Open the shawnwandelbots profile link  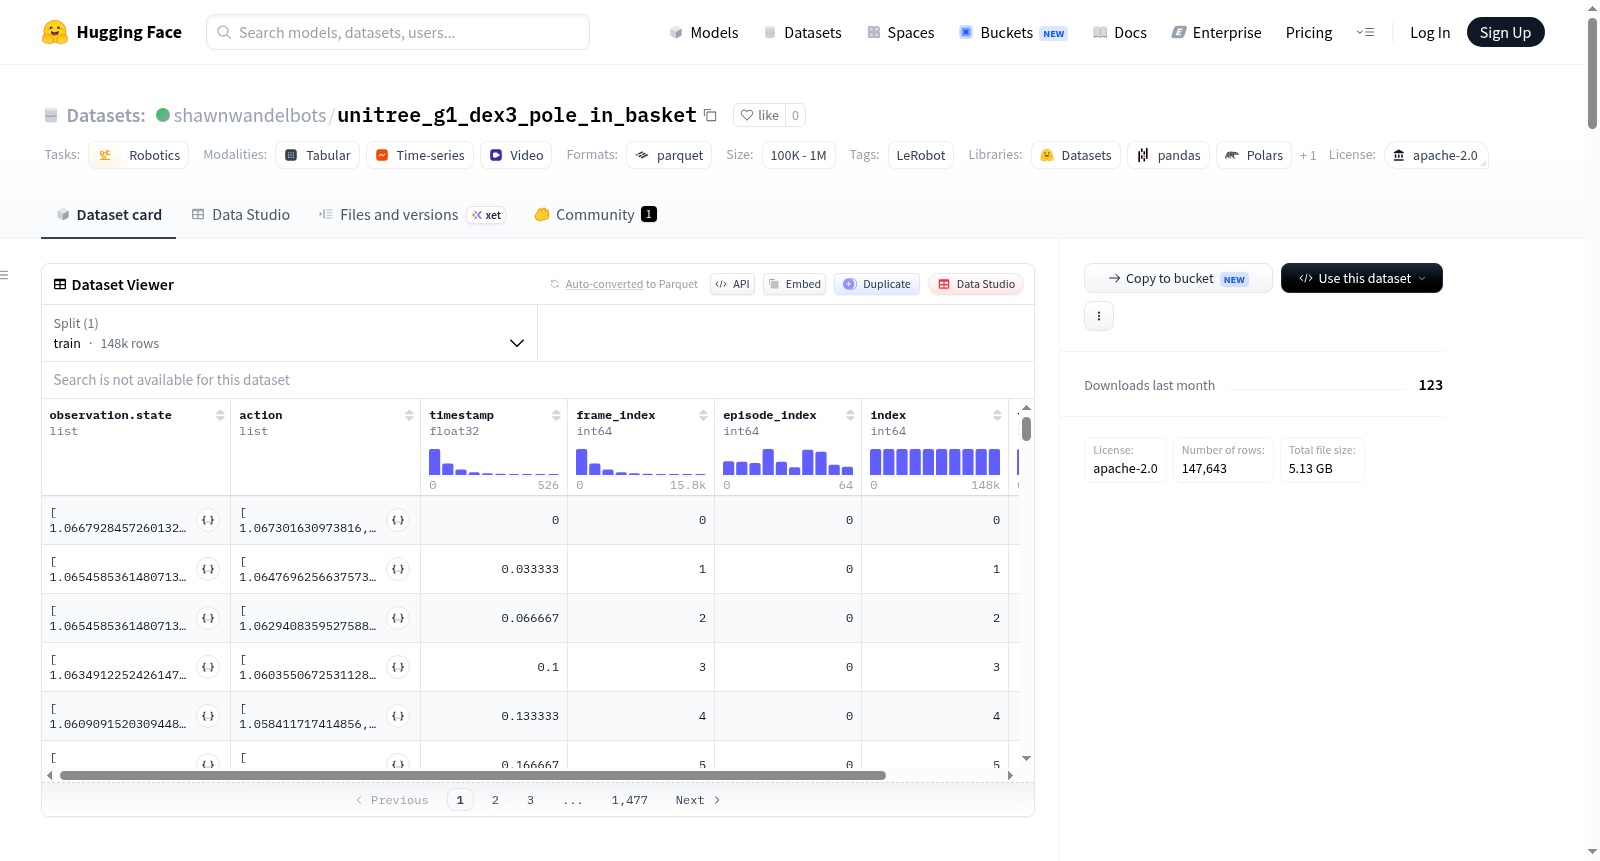point(250,115)
